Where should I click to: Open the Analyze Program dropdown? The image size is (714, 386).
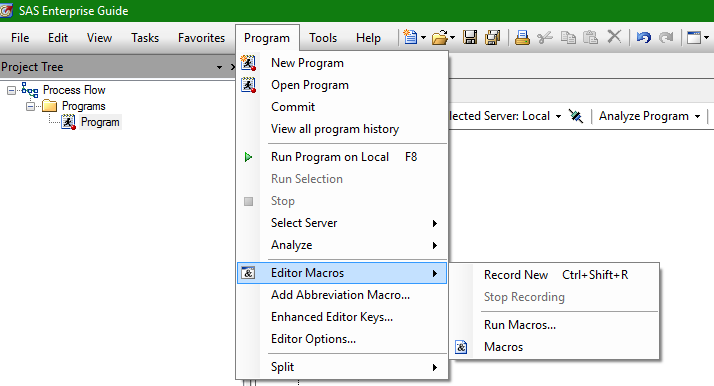(x=649, y=116)
